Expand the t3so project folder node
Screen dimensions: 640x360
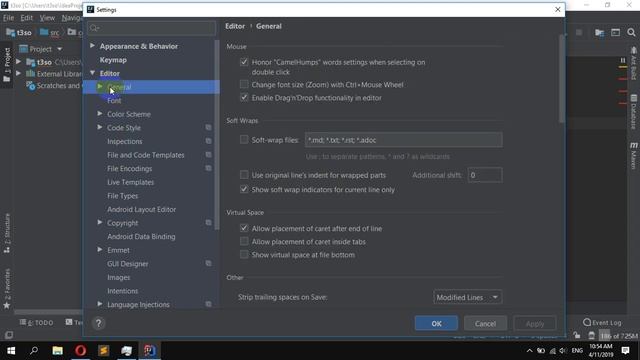click(19, 62)
